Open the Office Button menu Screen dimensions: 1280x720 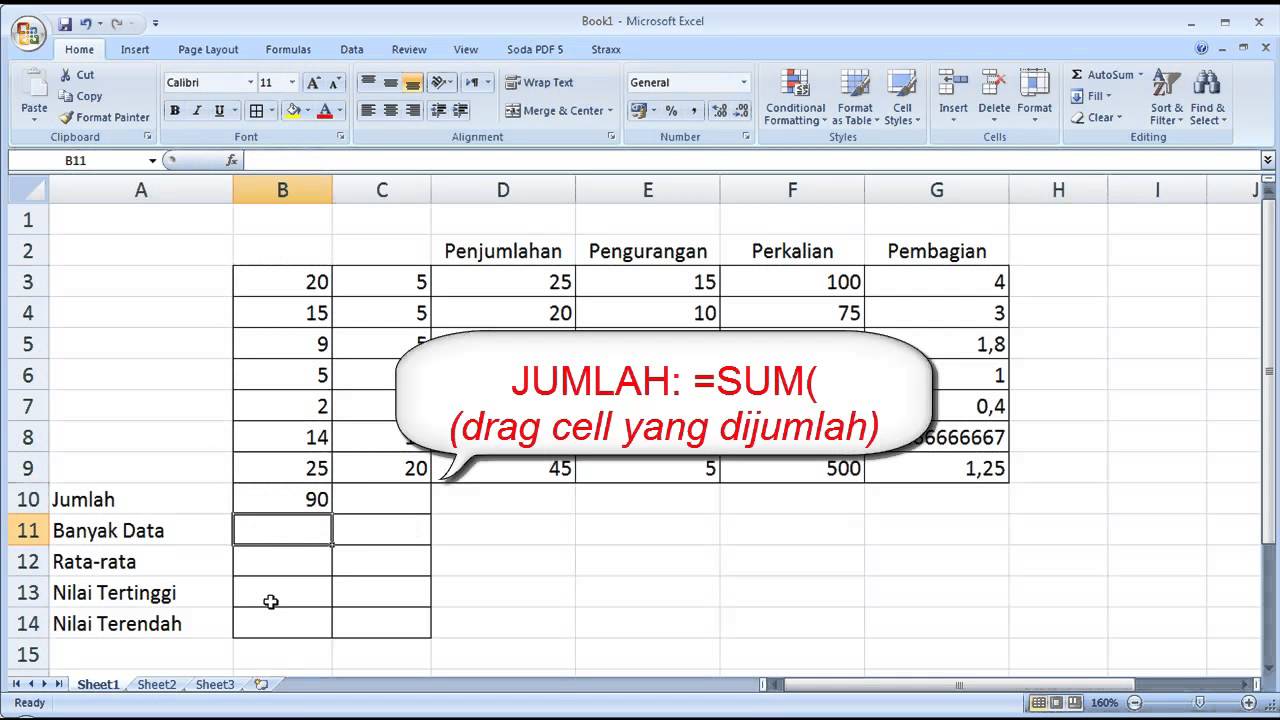coord(28,33)
